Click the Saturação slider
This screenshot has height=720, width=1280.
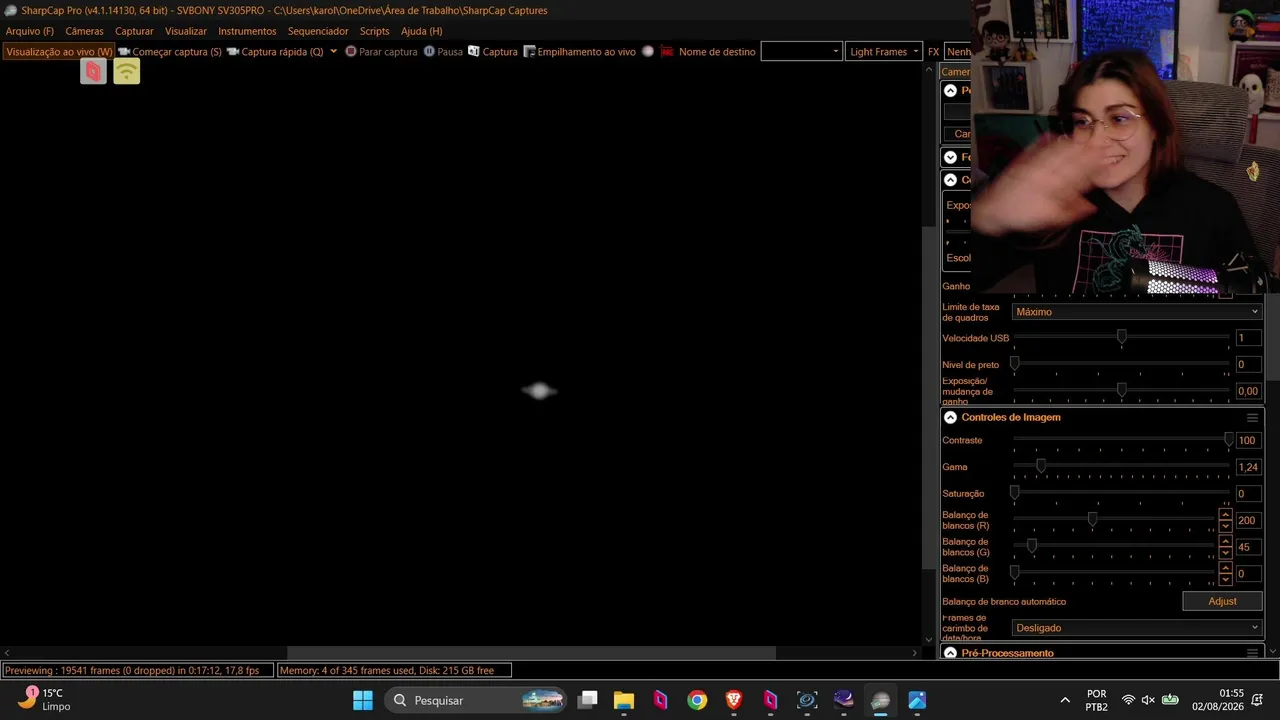click(1121, 493)
